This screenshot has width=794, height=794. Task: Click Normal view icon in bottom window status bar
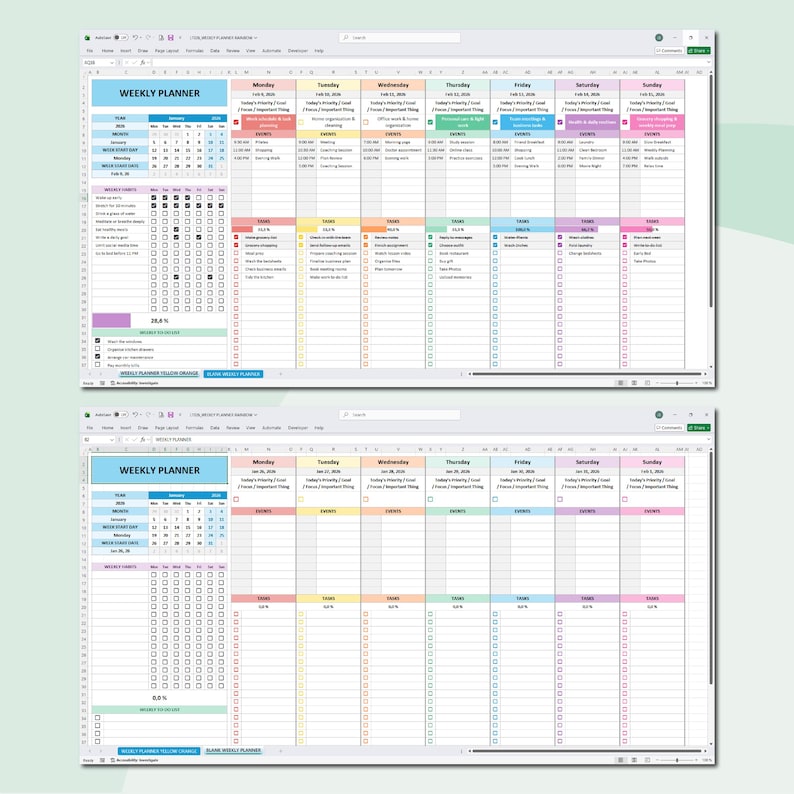[x=621, y=760]
